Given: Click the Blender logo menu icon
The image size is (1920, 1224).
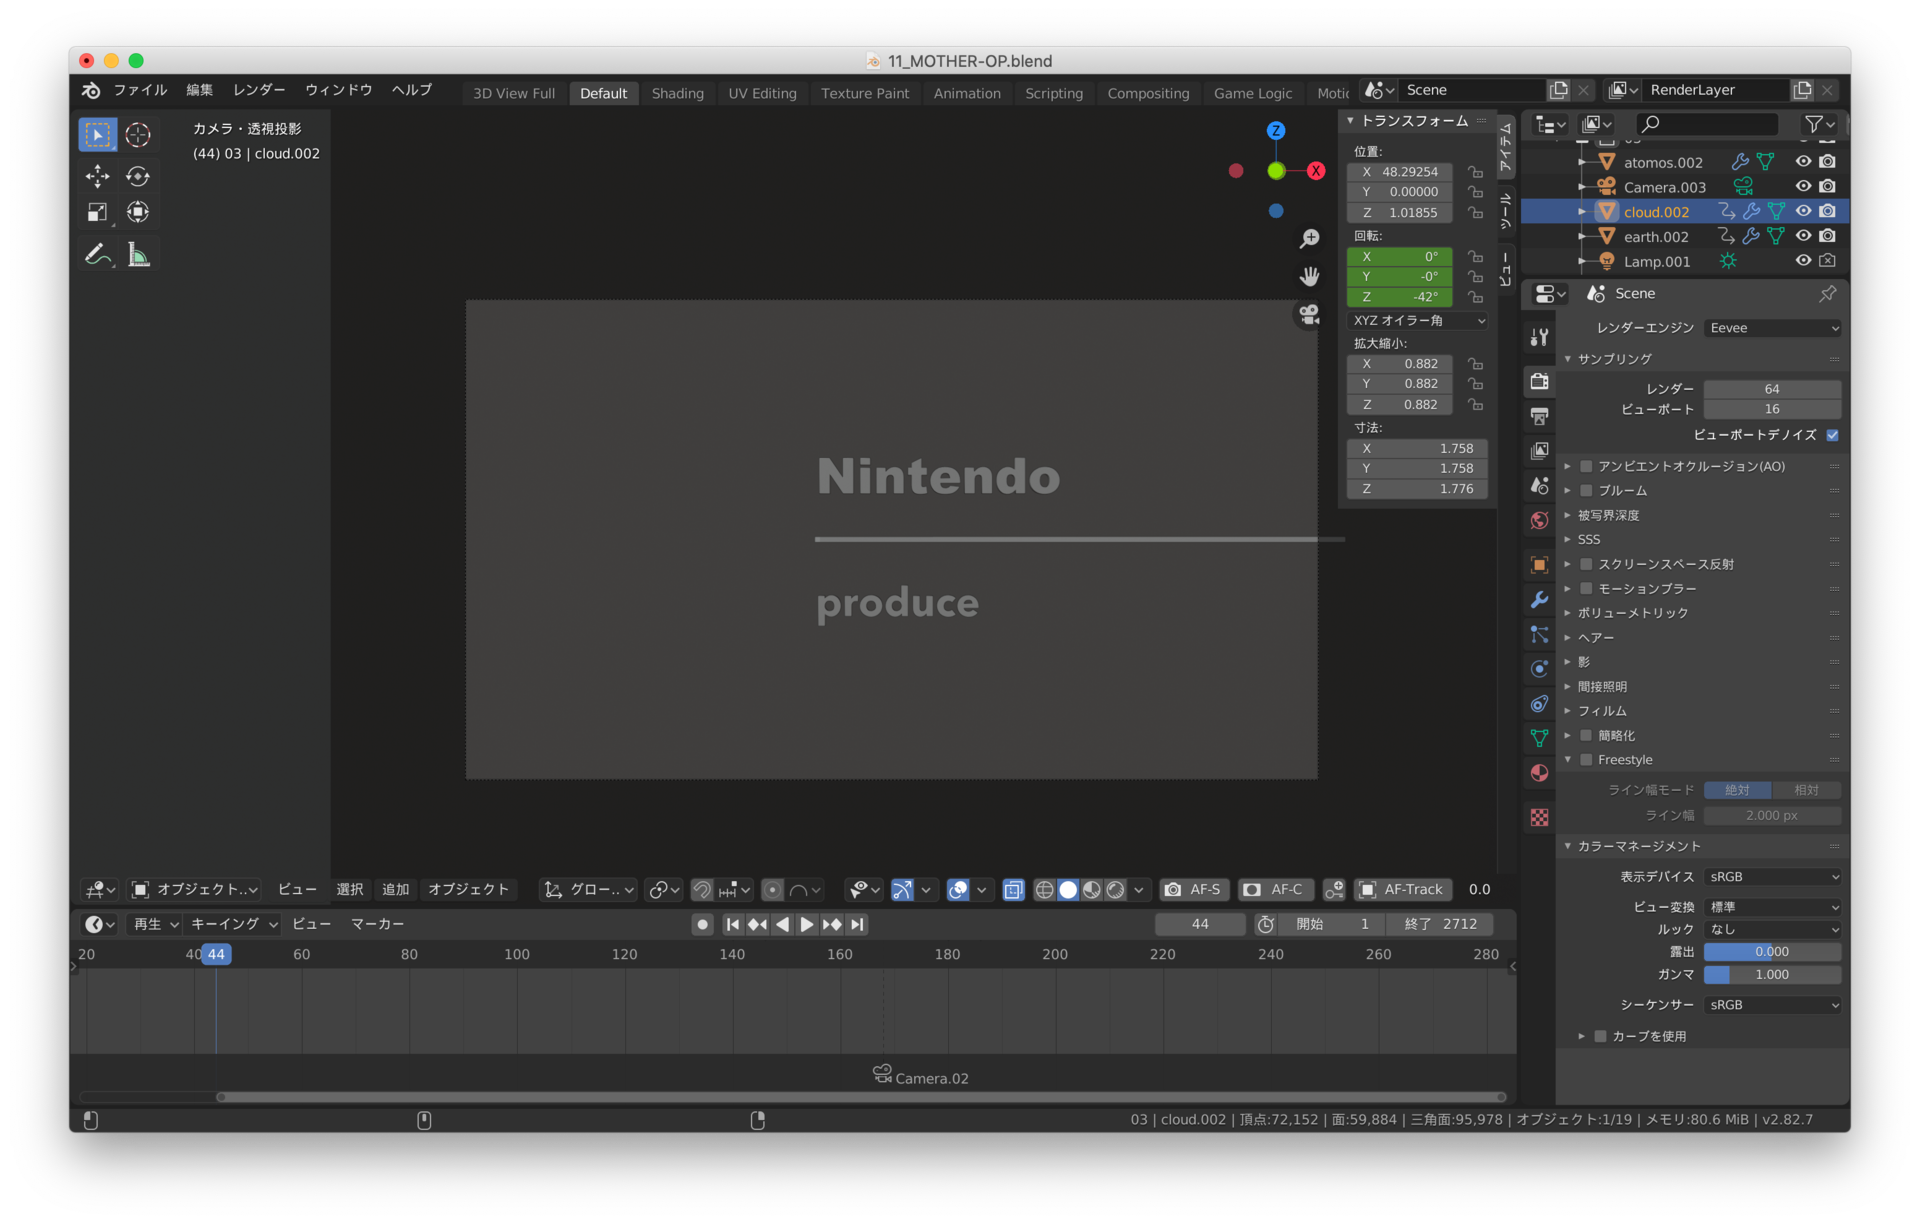Looking at the screenshot, I should coord(91,90).
